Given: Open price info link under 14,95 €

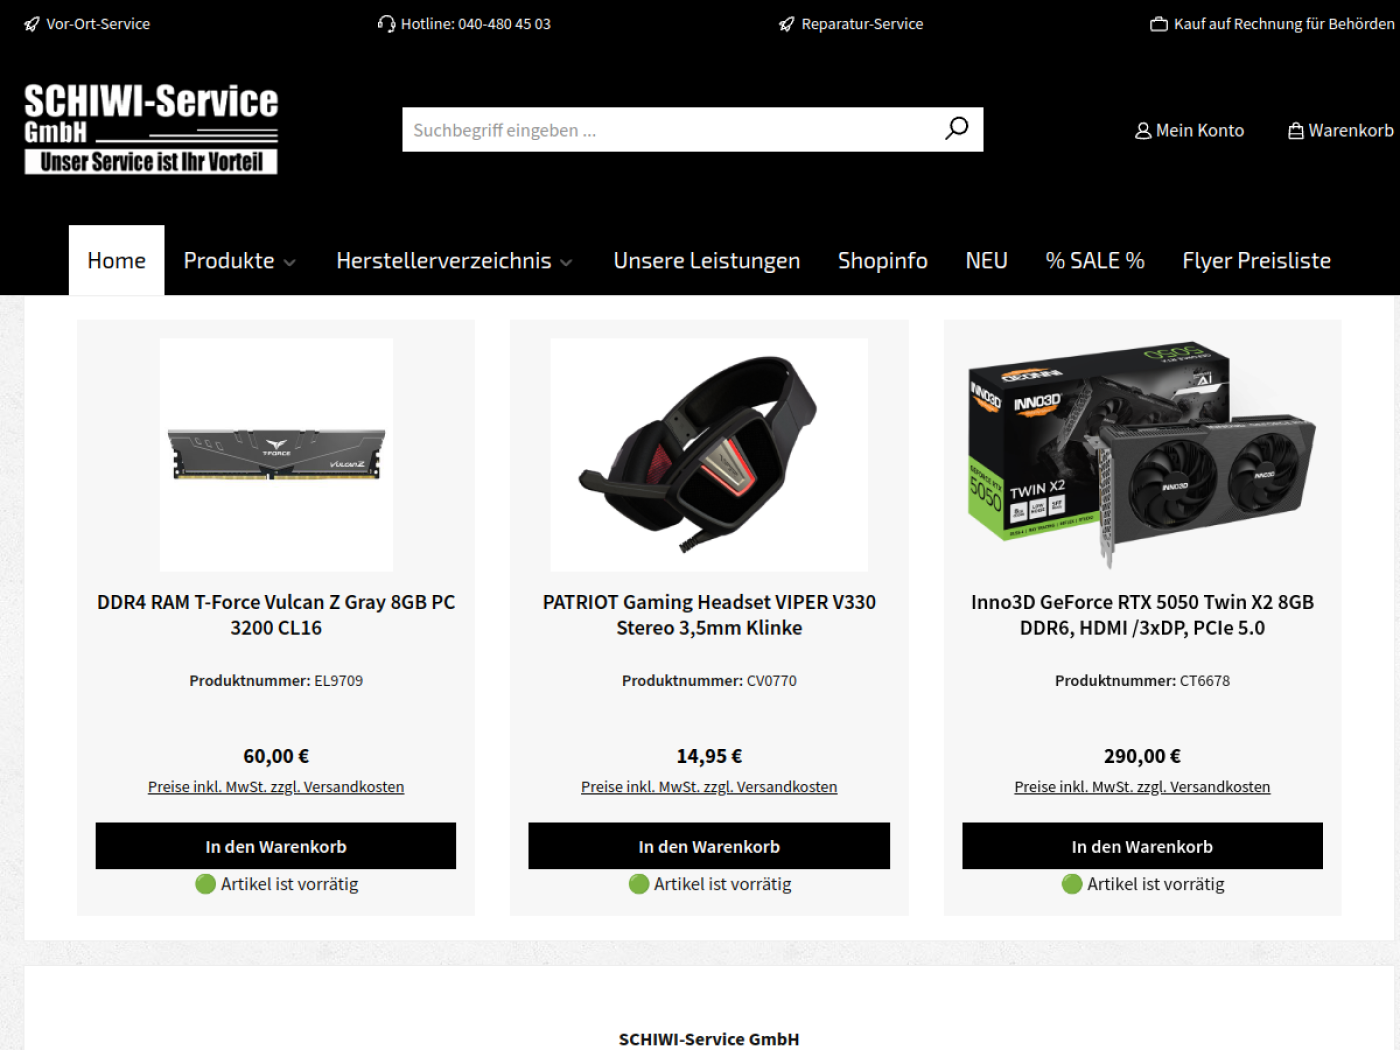Looking at the screenshot, I should pyautogui.click(x=709, y=787).
